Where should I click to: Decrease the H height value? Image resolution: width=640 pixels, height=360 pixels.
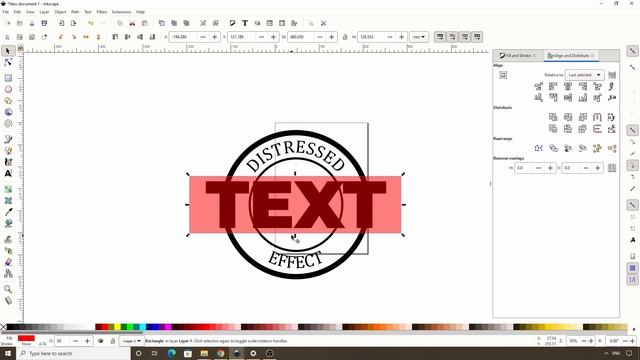[390, 37]
